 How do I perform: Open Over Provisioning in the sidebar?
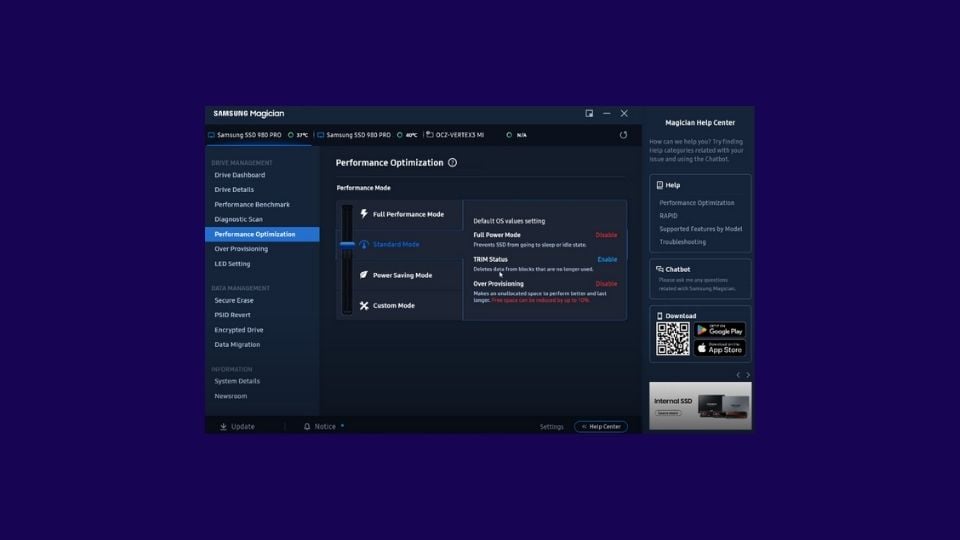pos(241,249)
